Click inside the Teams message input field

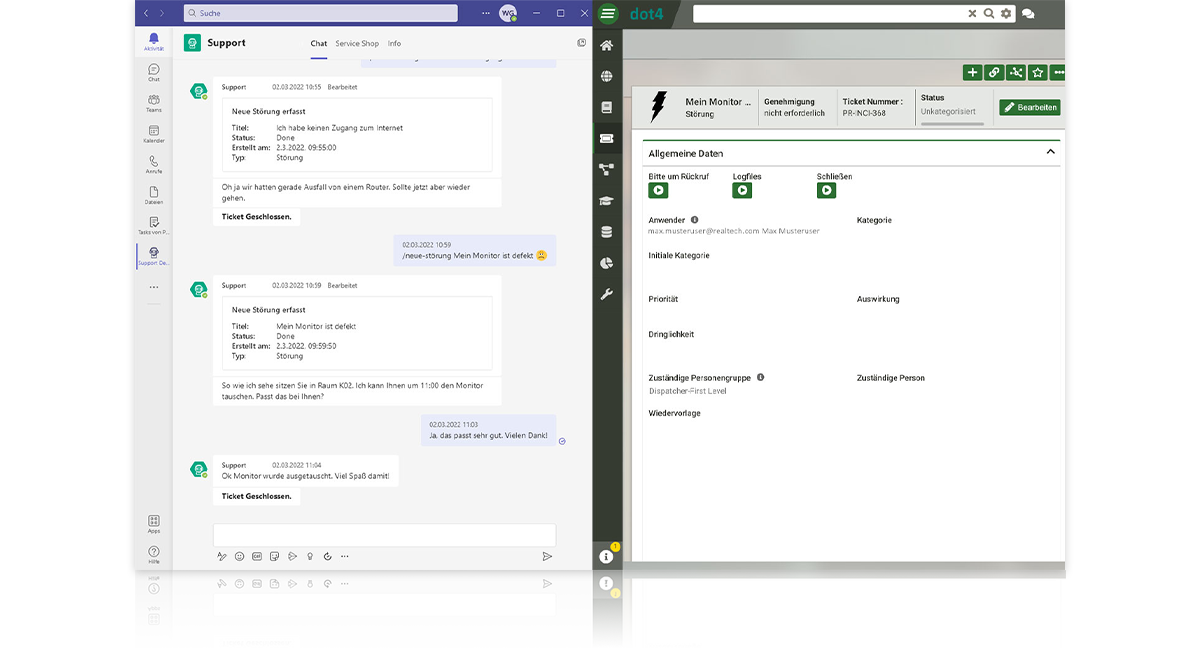tap(383, 534)
